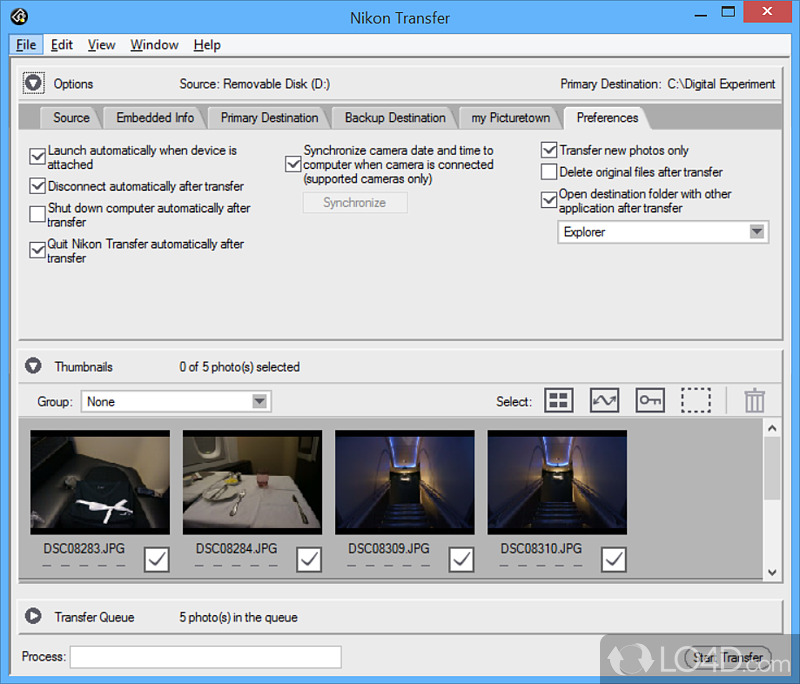Uncheck Transfer new photos only
Screen dimensions: 800x684
549,150
